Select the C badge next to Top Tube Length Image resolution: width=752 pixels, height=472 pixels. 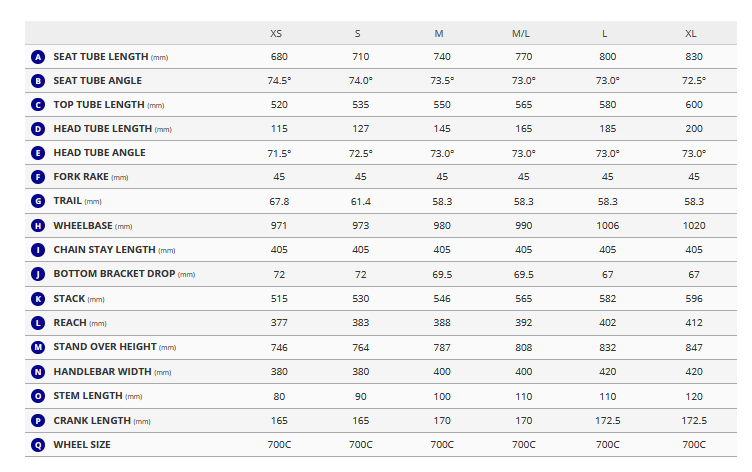[38, 105]
